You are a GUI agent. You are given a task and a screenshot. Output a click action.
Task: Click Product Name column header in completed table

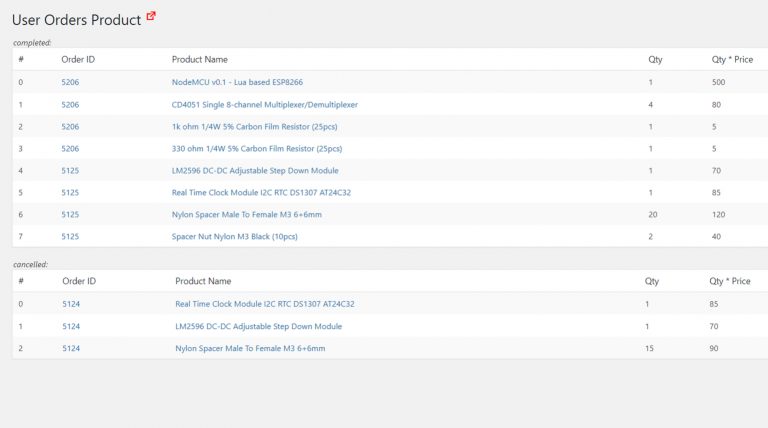(x=199, y=60)
